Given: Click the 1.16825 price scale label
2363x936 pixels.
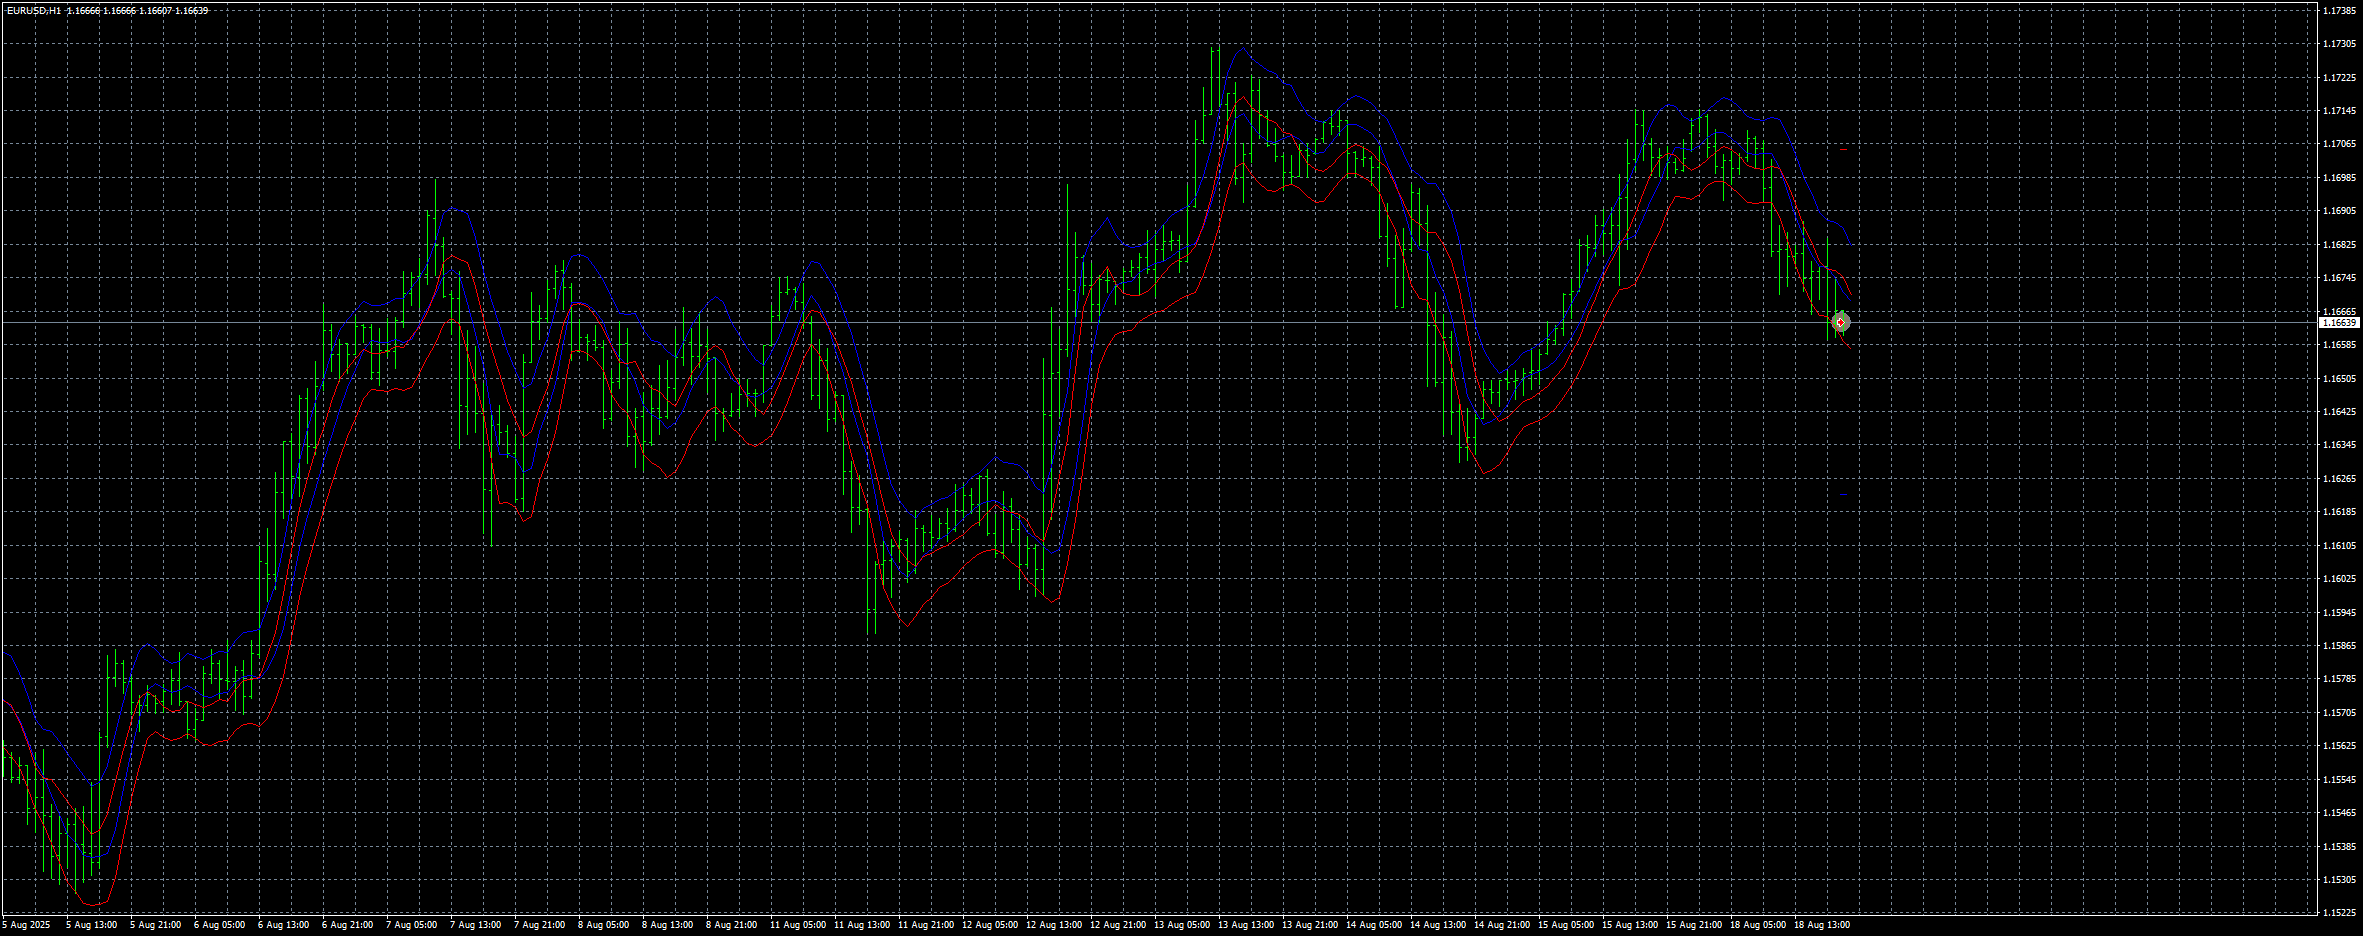Looking at the screenshot, I should [2340, 245].
